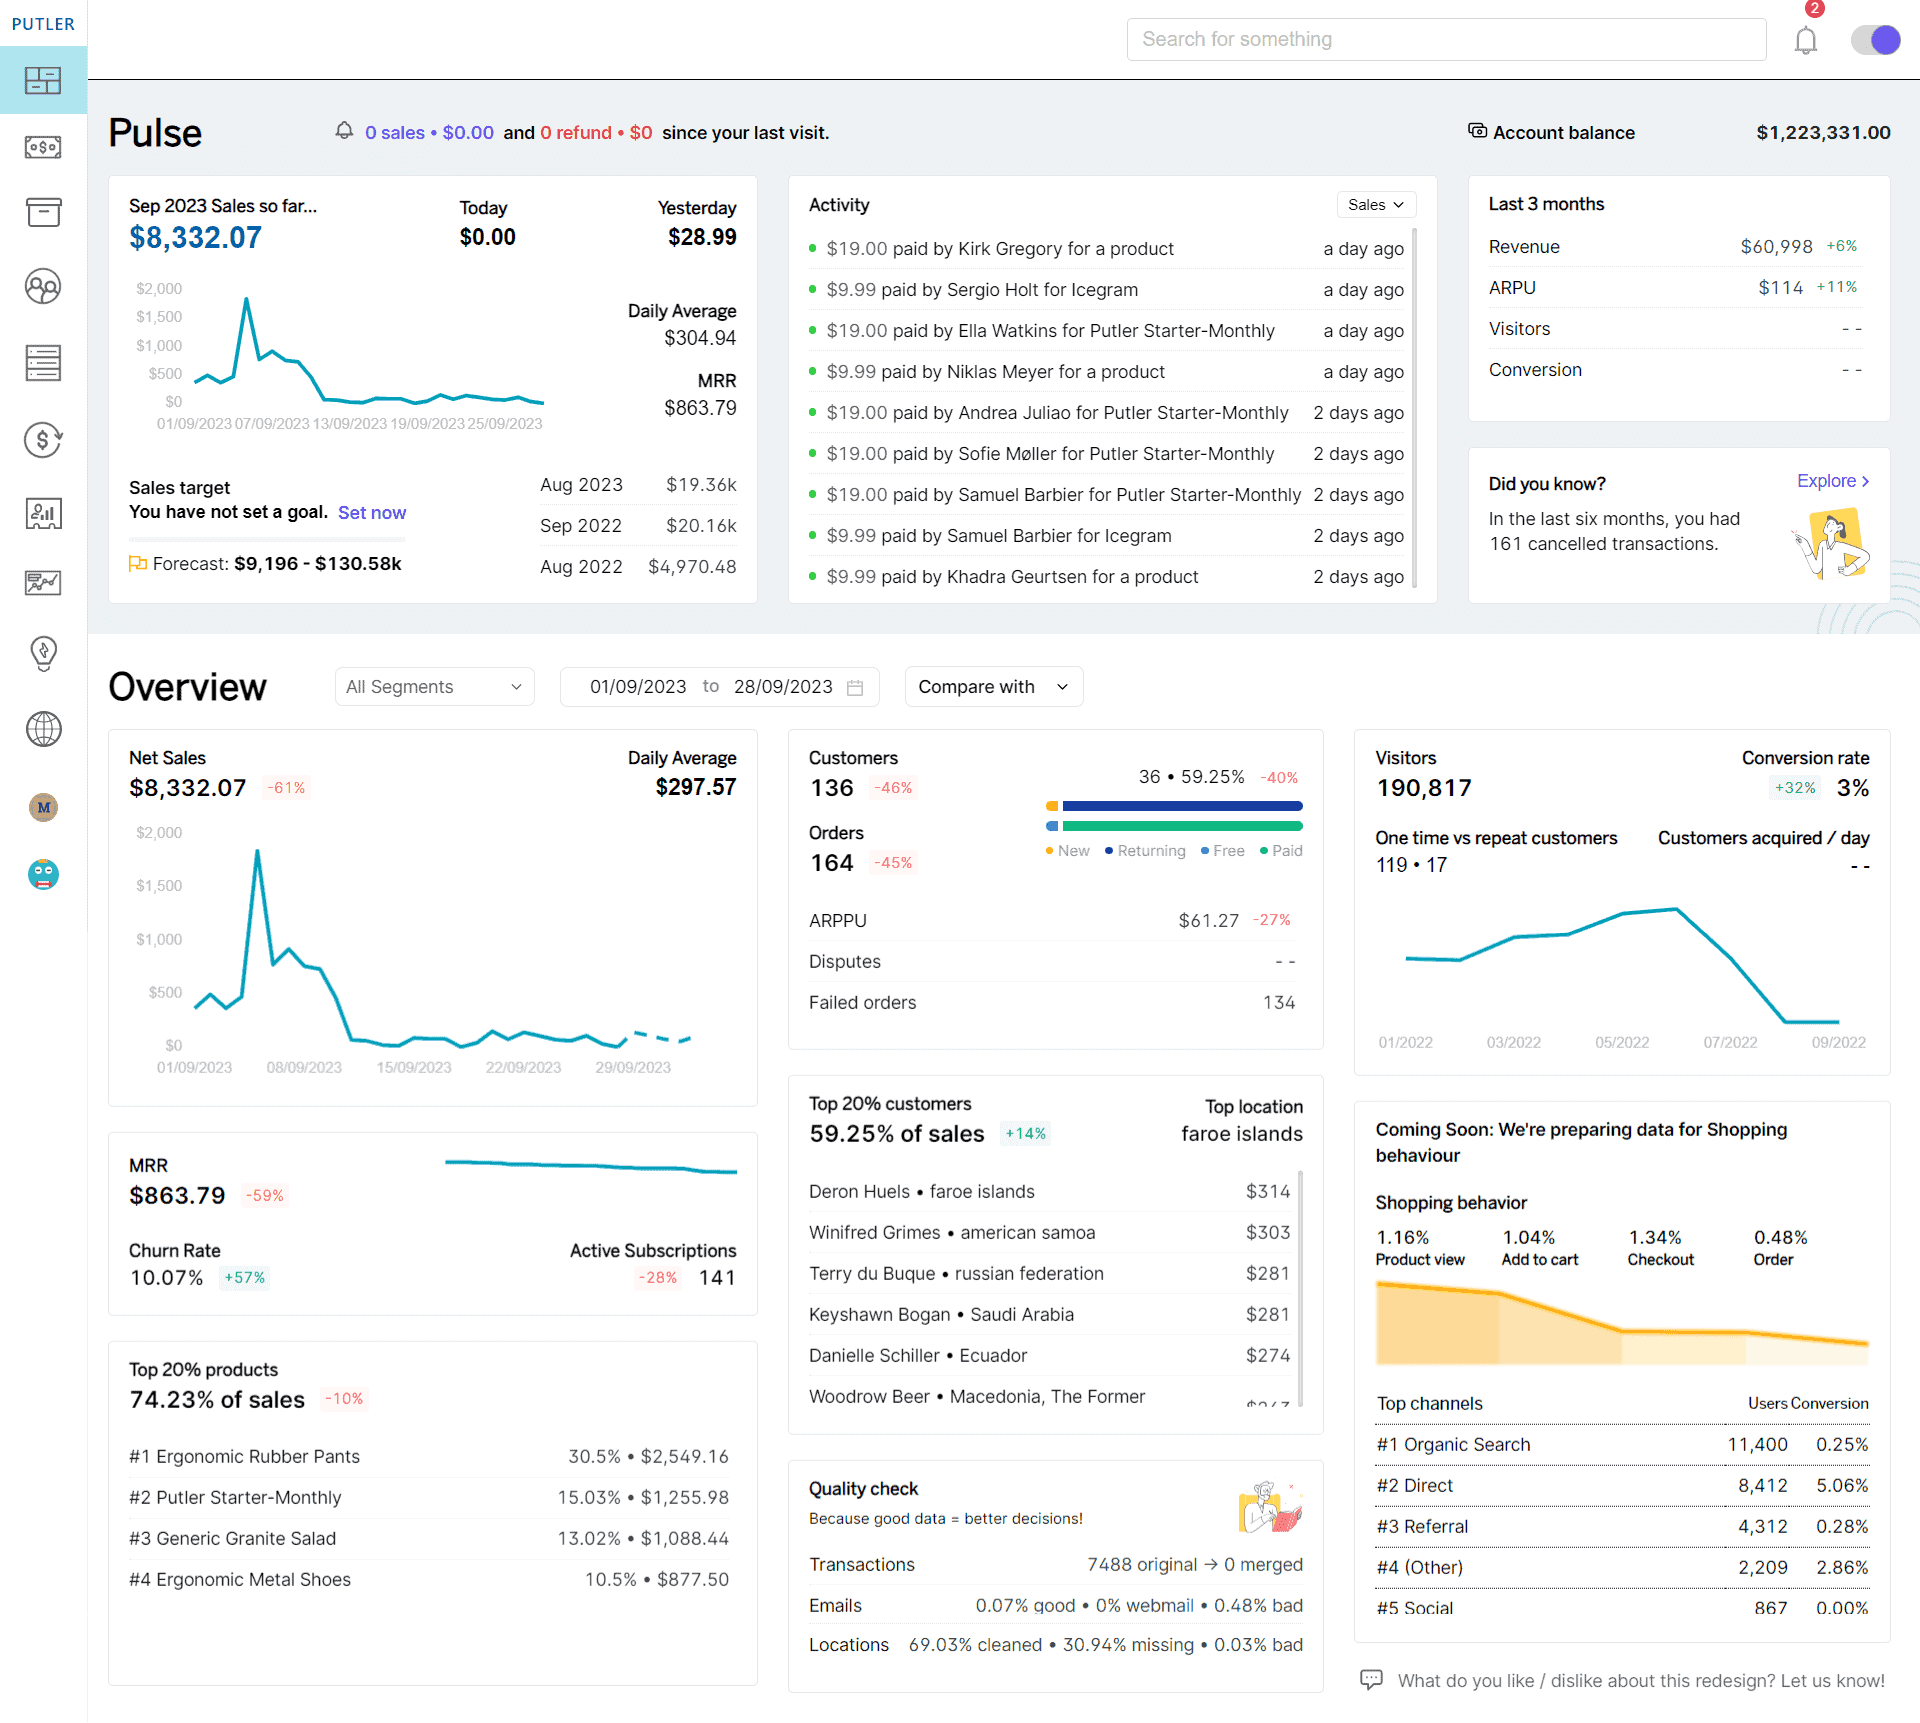1920x1723 pixels.
Task: Click the start date 01/09/2023
Action: tap(638, 687)
